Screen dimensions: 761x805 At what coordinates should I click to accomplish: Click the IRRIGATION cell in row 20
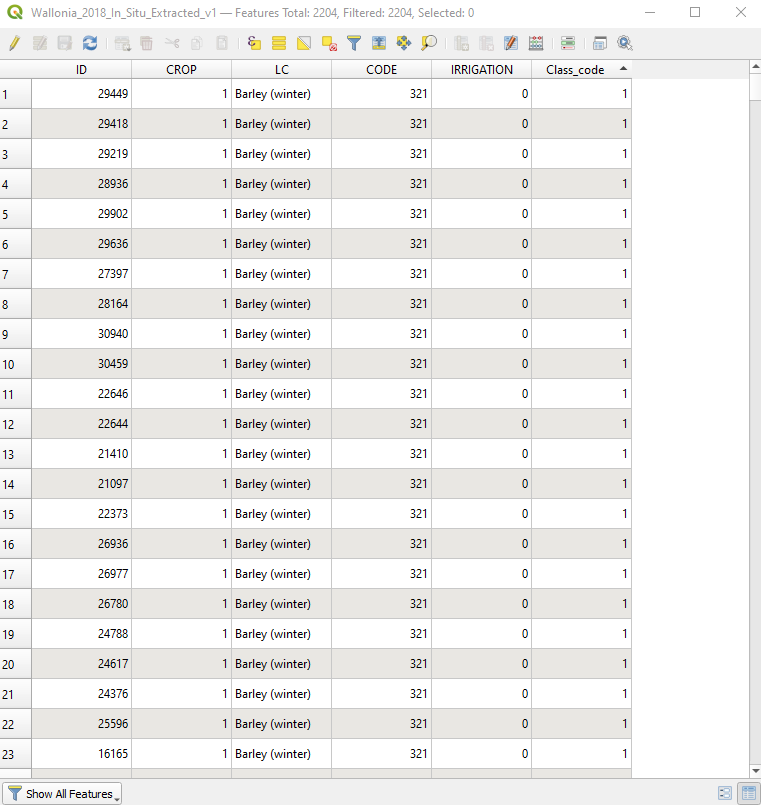coord(482,664)
